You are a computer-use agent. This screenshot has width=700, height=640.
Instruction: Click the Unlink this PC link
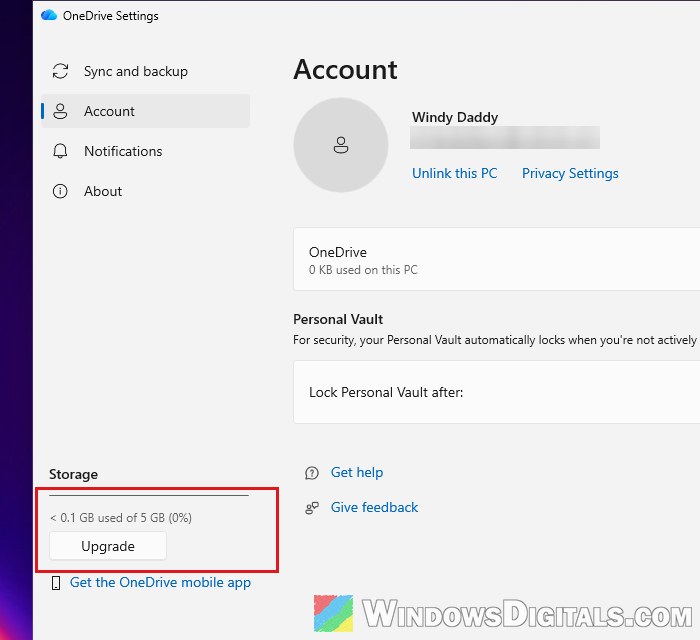[x=454, y=173]
